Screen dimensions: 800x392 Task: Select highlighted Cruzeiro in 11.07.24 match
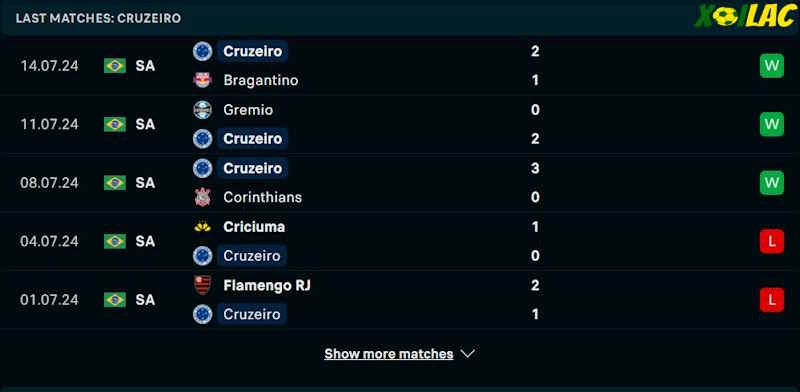tap(253, 139)
